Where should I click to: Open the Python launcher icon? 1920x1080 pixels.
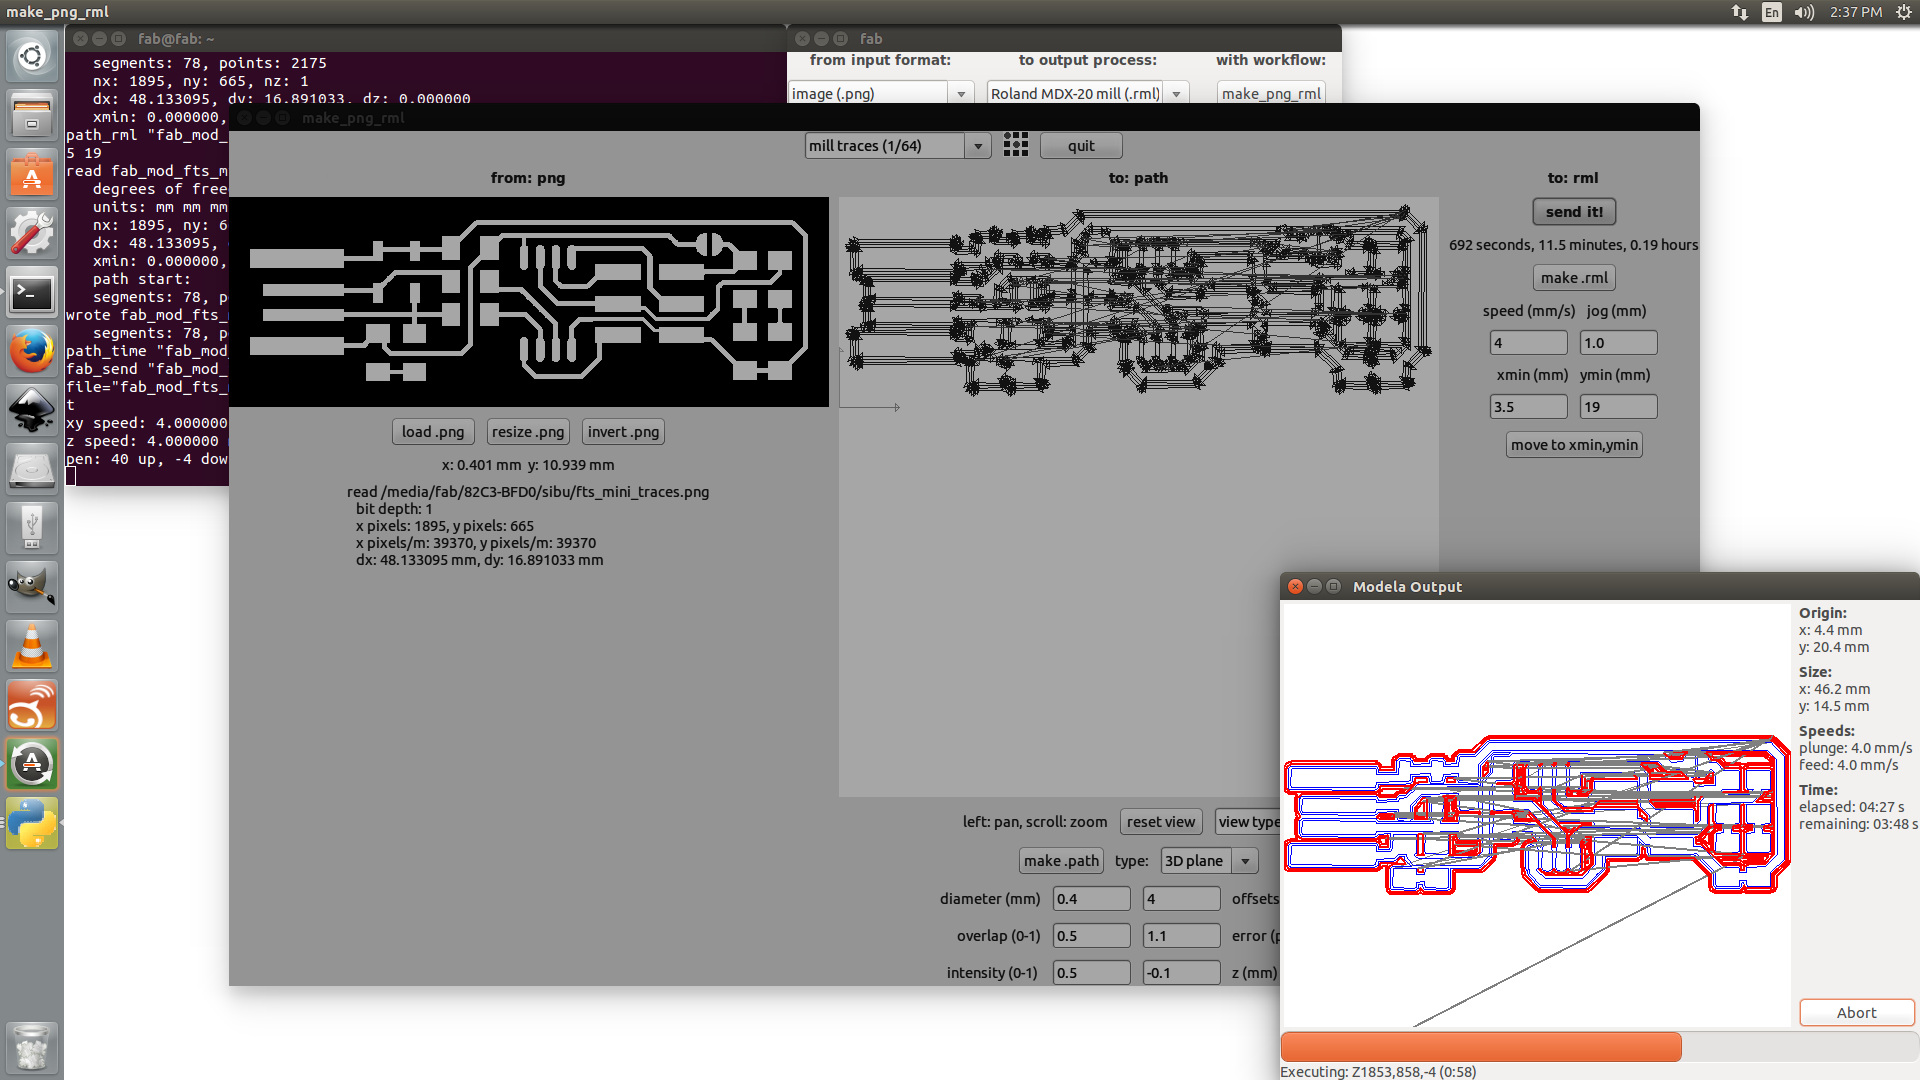(32, 823)
